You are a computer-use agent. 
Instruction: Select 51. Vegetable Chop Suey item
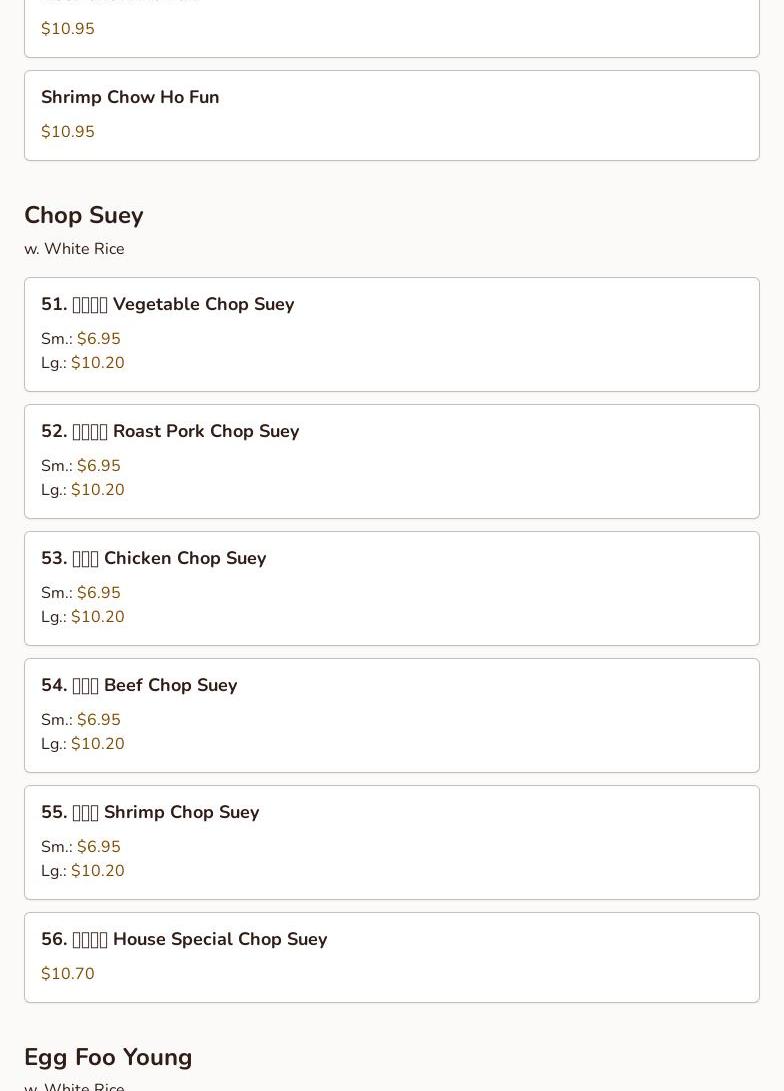(x=392, y=335)
